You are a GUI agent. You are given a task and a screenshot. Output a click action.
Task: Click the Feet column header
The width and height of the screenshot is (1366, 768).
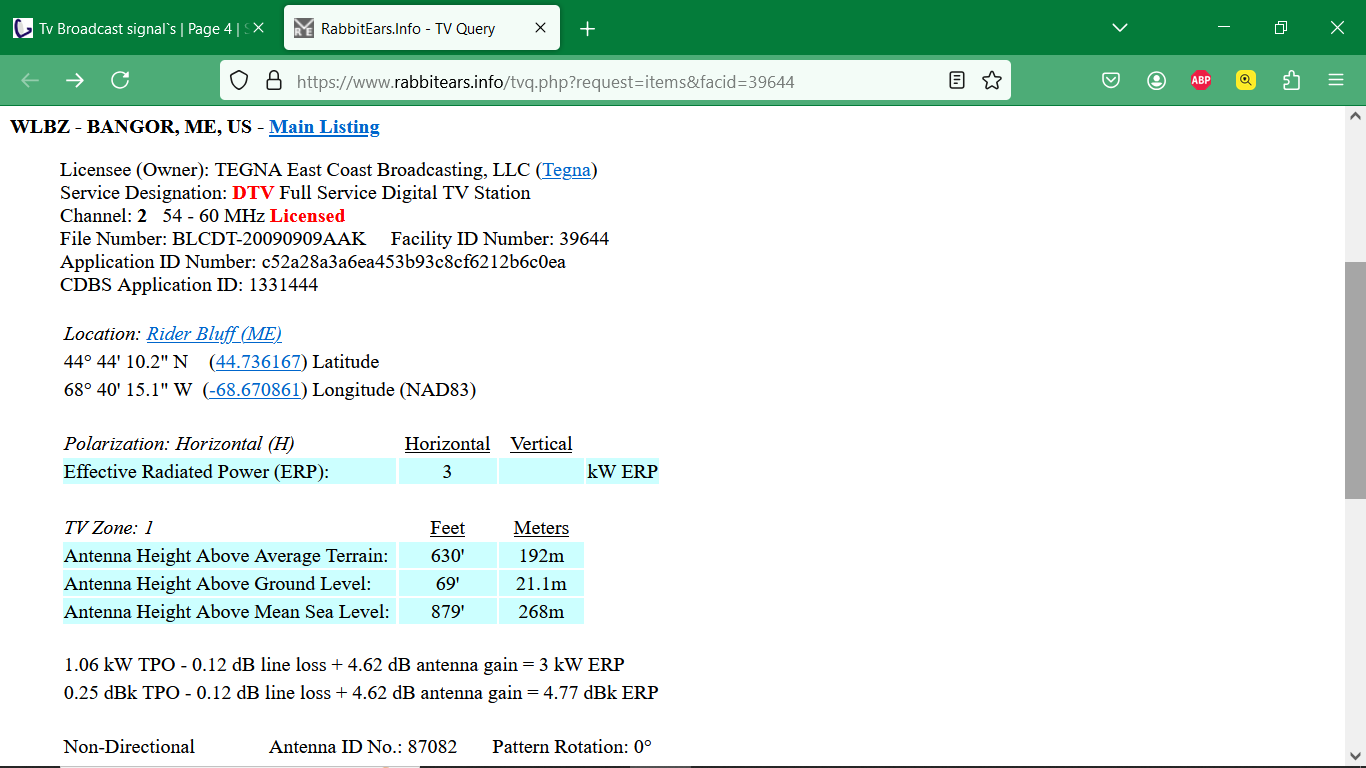point(447,528)
